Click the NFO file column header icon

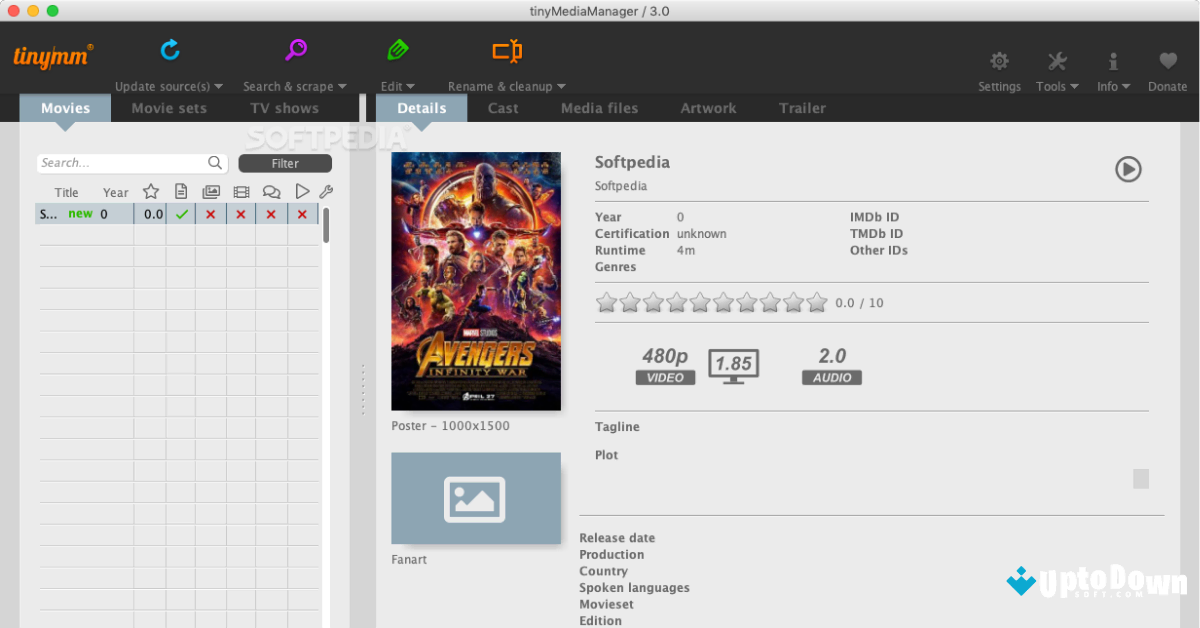[181, 191]
